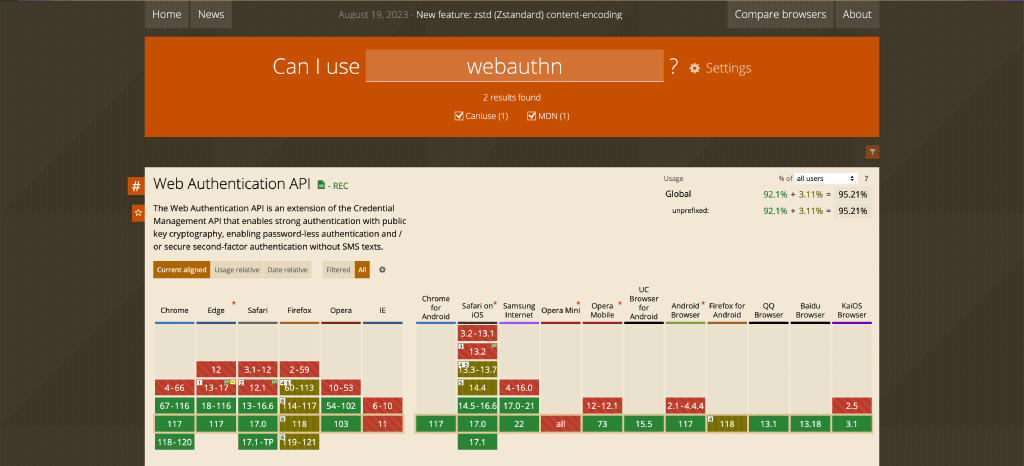
Task: Click the Chrome for Android column header
Action: (436, 307)
